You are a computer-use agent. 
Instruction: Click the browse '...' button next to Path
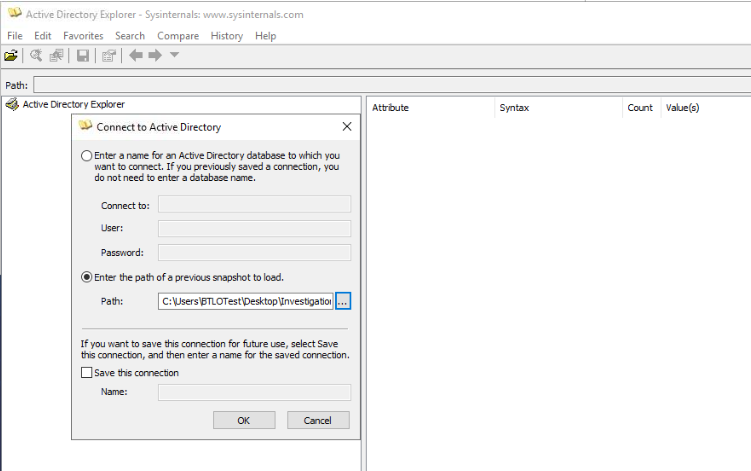[x=342, y=301]
